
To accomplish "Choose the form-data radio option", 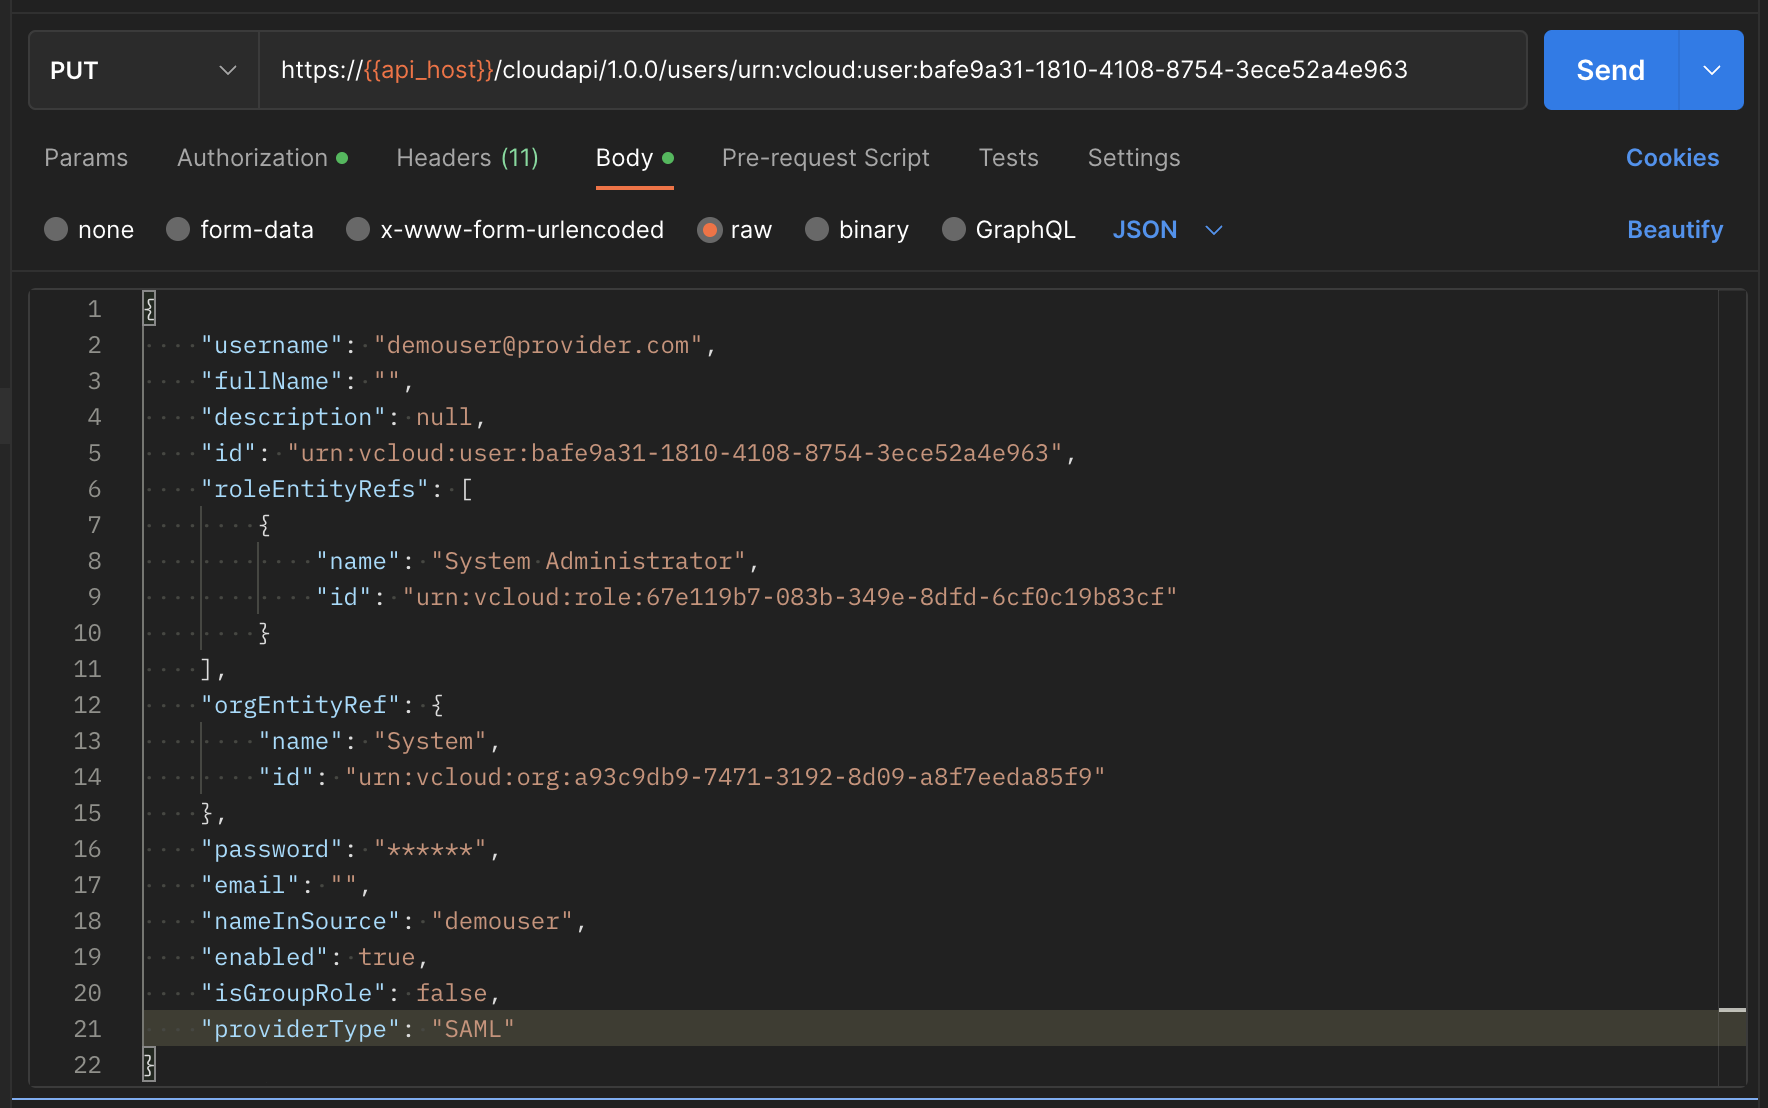I will coord(179,230).
